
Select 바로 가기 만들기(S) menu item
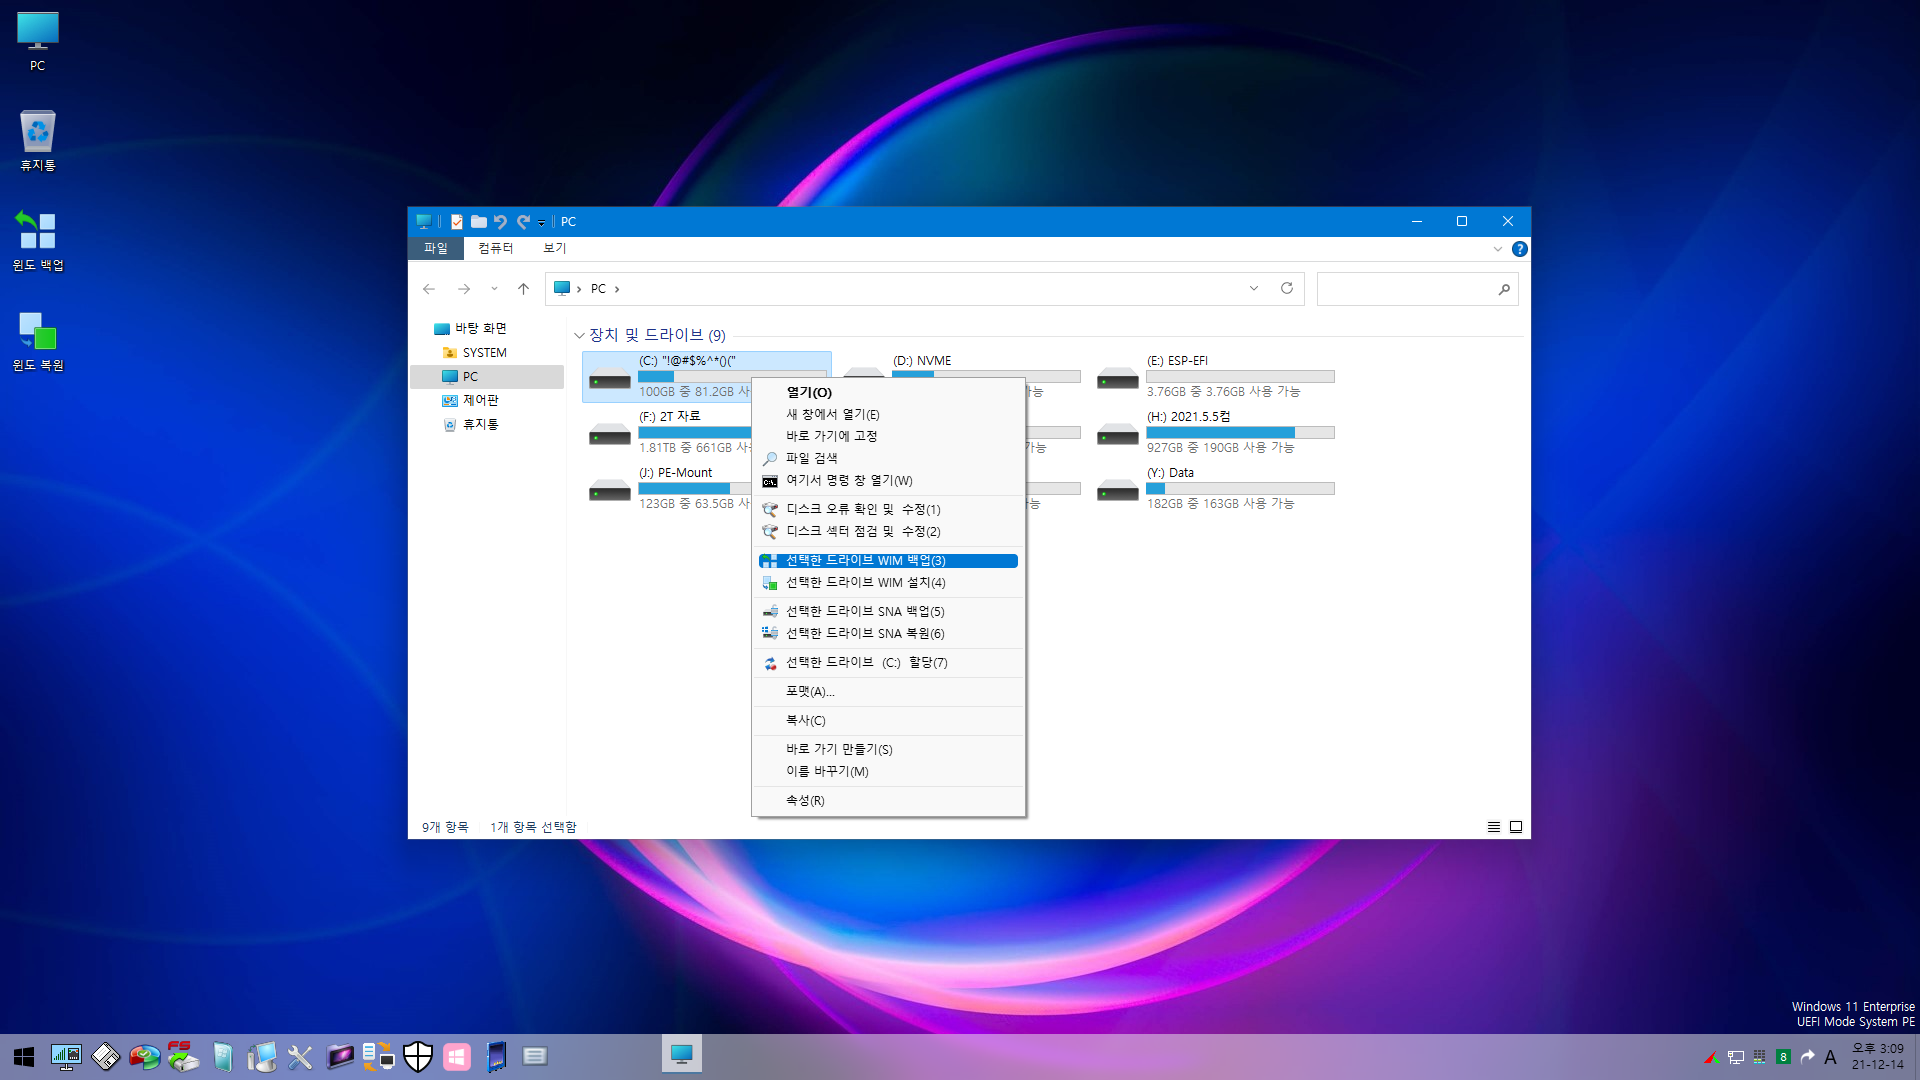pos(888,749)
